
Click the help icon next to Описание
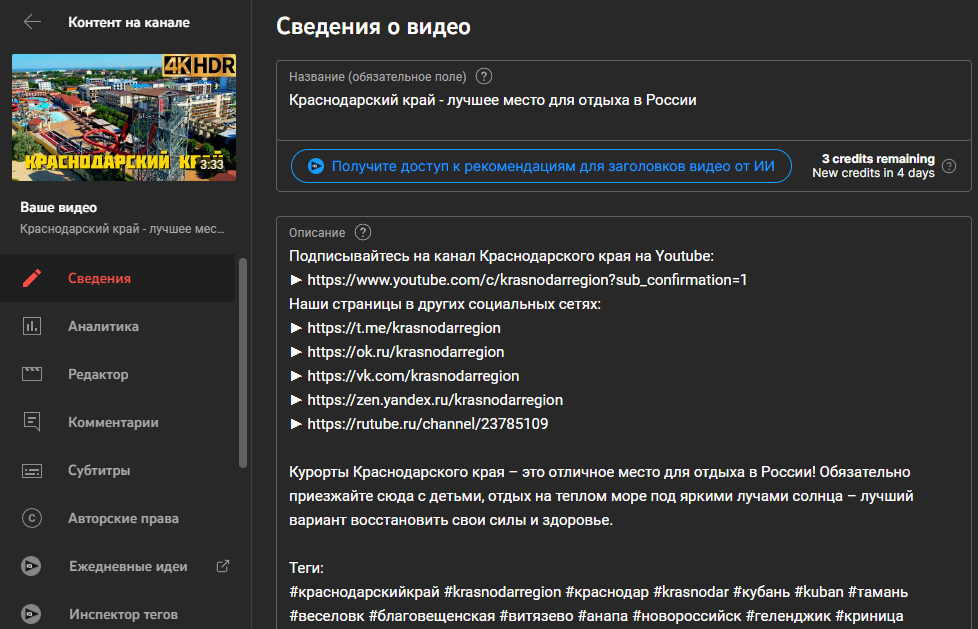click(x=363, y=233)
